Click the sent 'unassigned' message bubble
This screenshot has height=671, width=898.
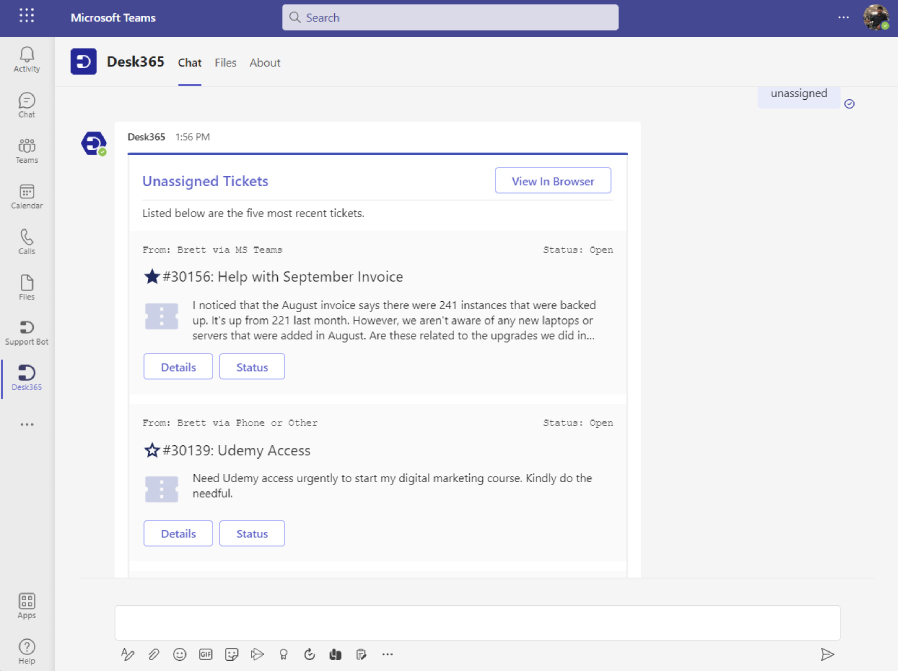click(799, 96)
